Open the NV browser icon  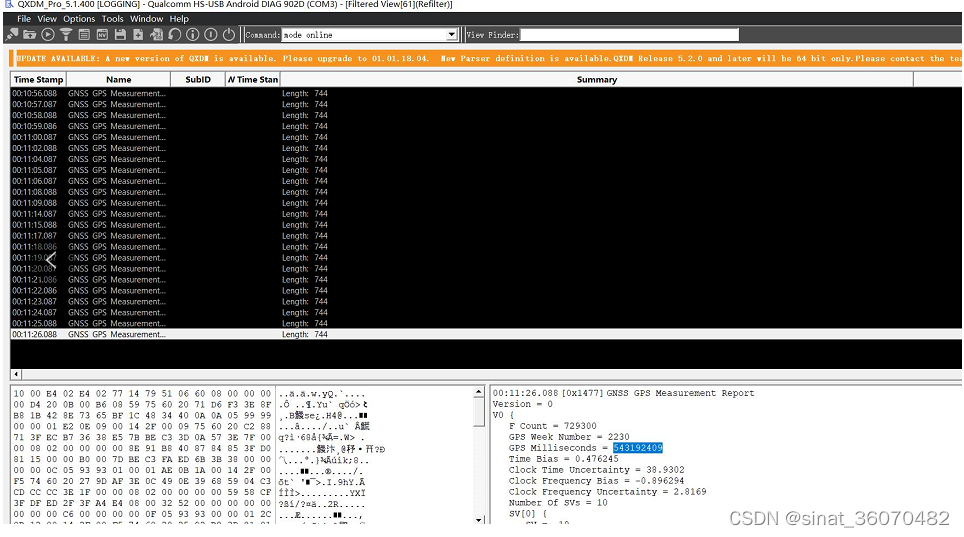pyautogui.click(x=102, y=35)
